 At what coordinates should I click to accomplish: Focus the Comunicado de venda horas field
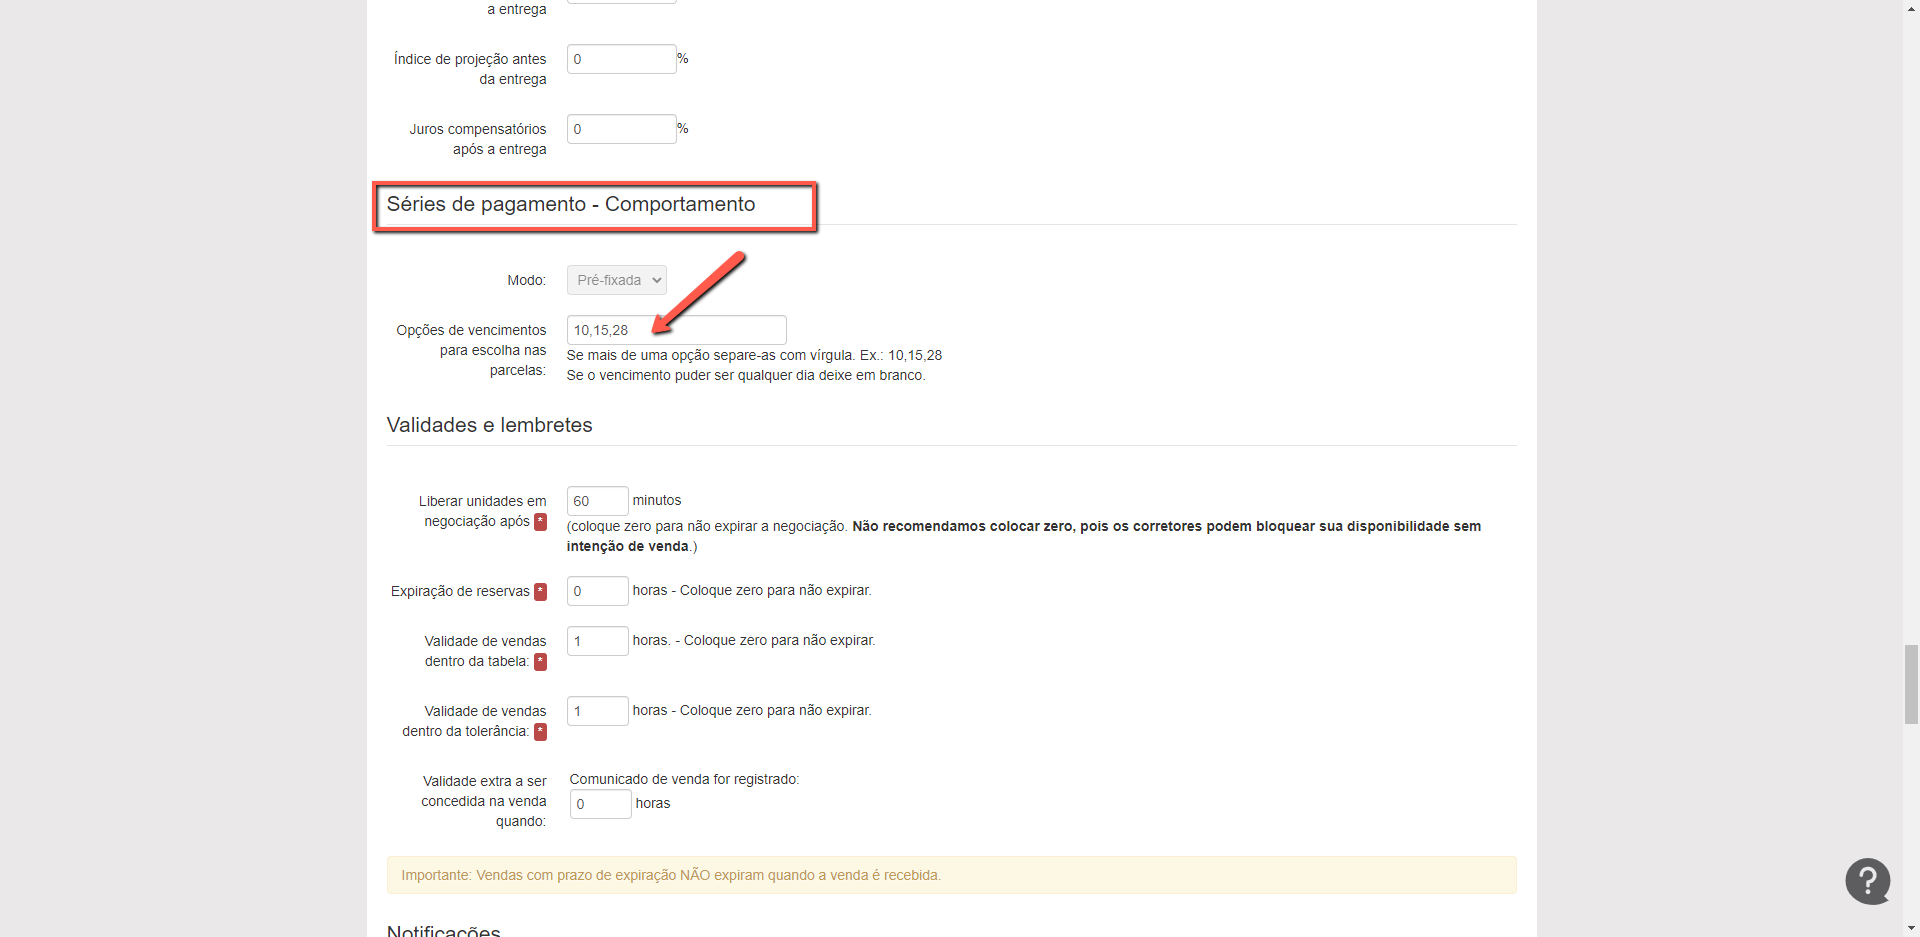click(x=600, y=804)
